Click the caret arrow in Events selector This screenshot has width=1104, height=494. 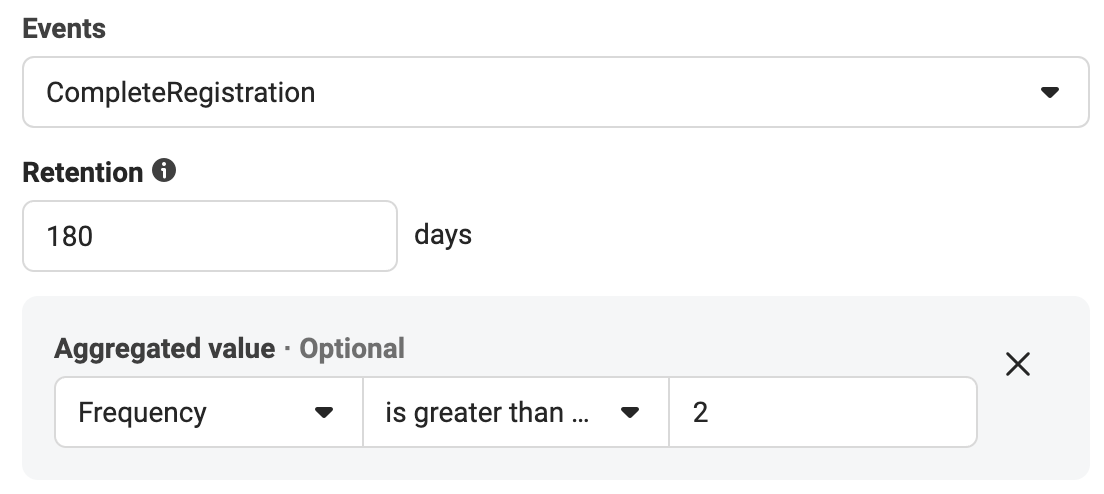click(x=1050, y=92)
